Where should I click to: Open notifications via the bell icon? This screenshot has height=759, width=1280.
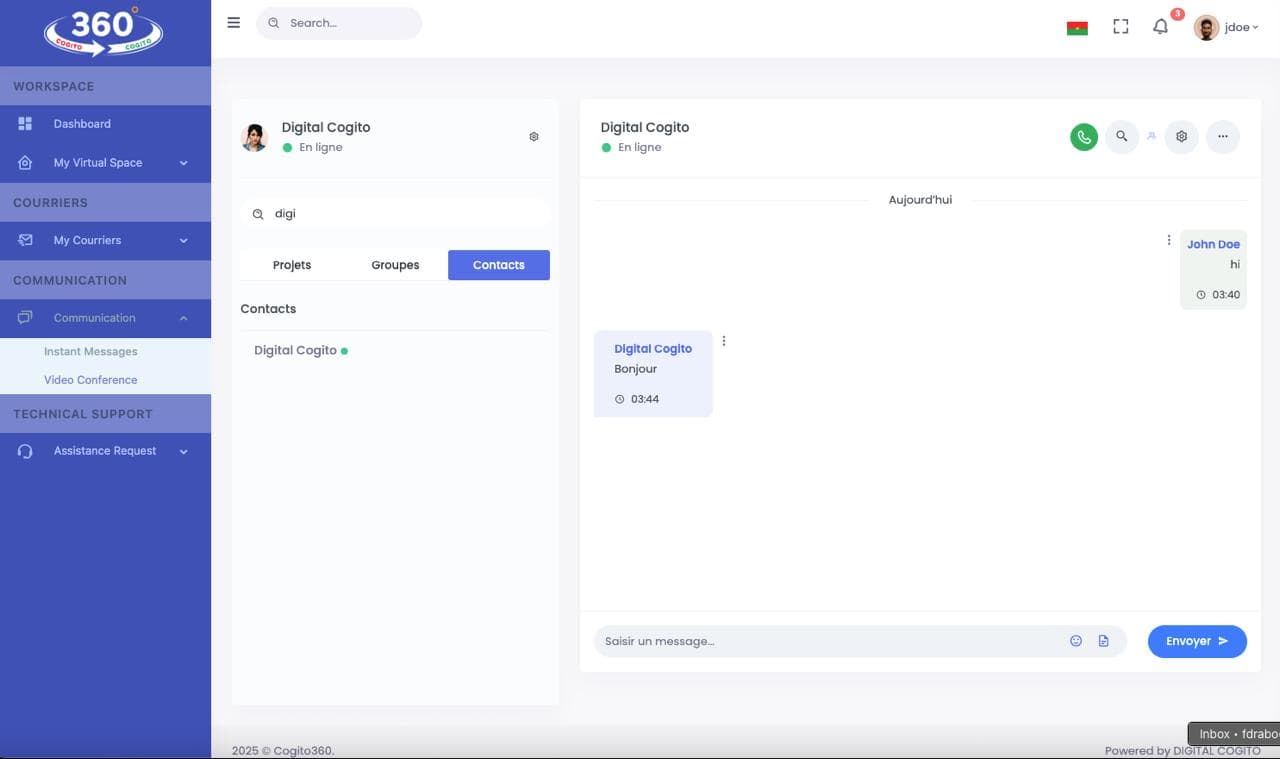[x=1160, y=27]
